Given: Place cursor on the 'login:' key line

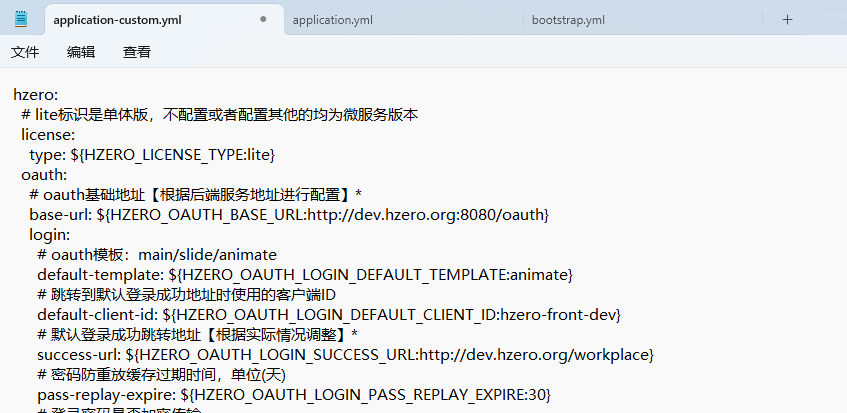Looking at the screenshot, I should (49, 235).
